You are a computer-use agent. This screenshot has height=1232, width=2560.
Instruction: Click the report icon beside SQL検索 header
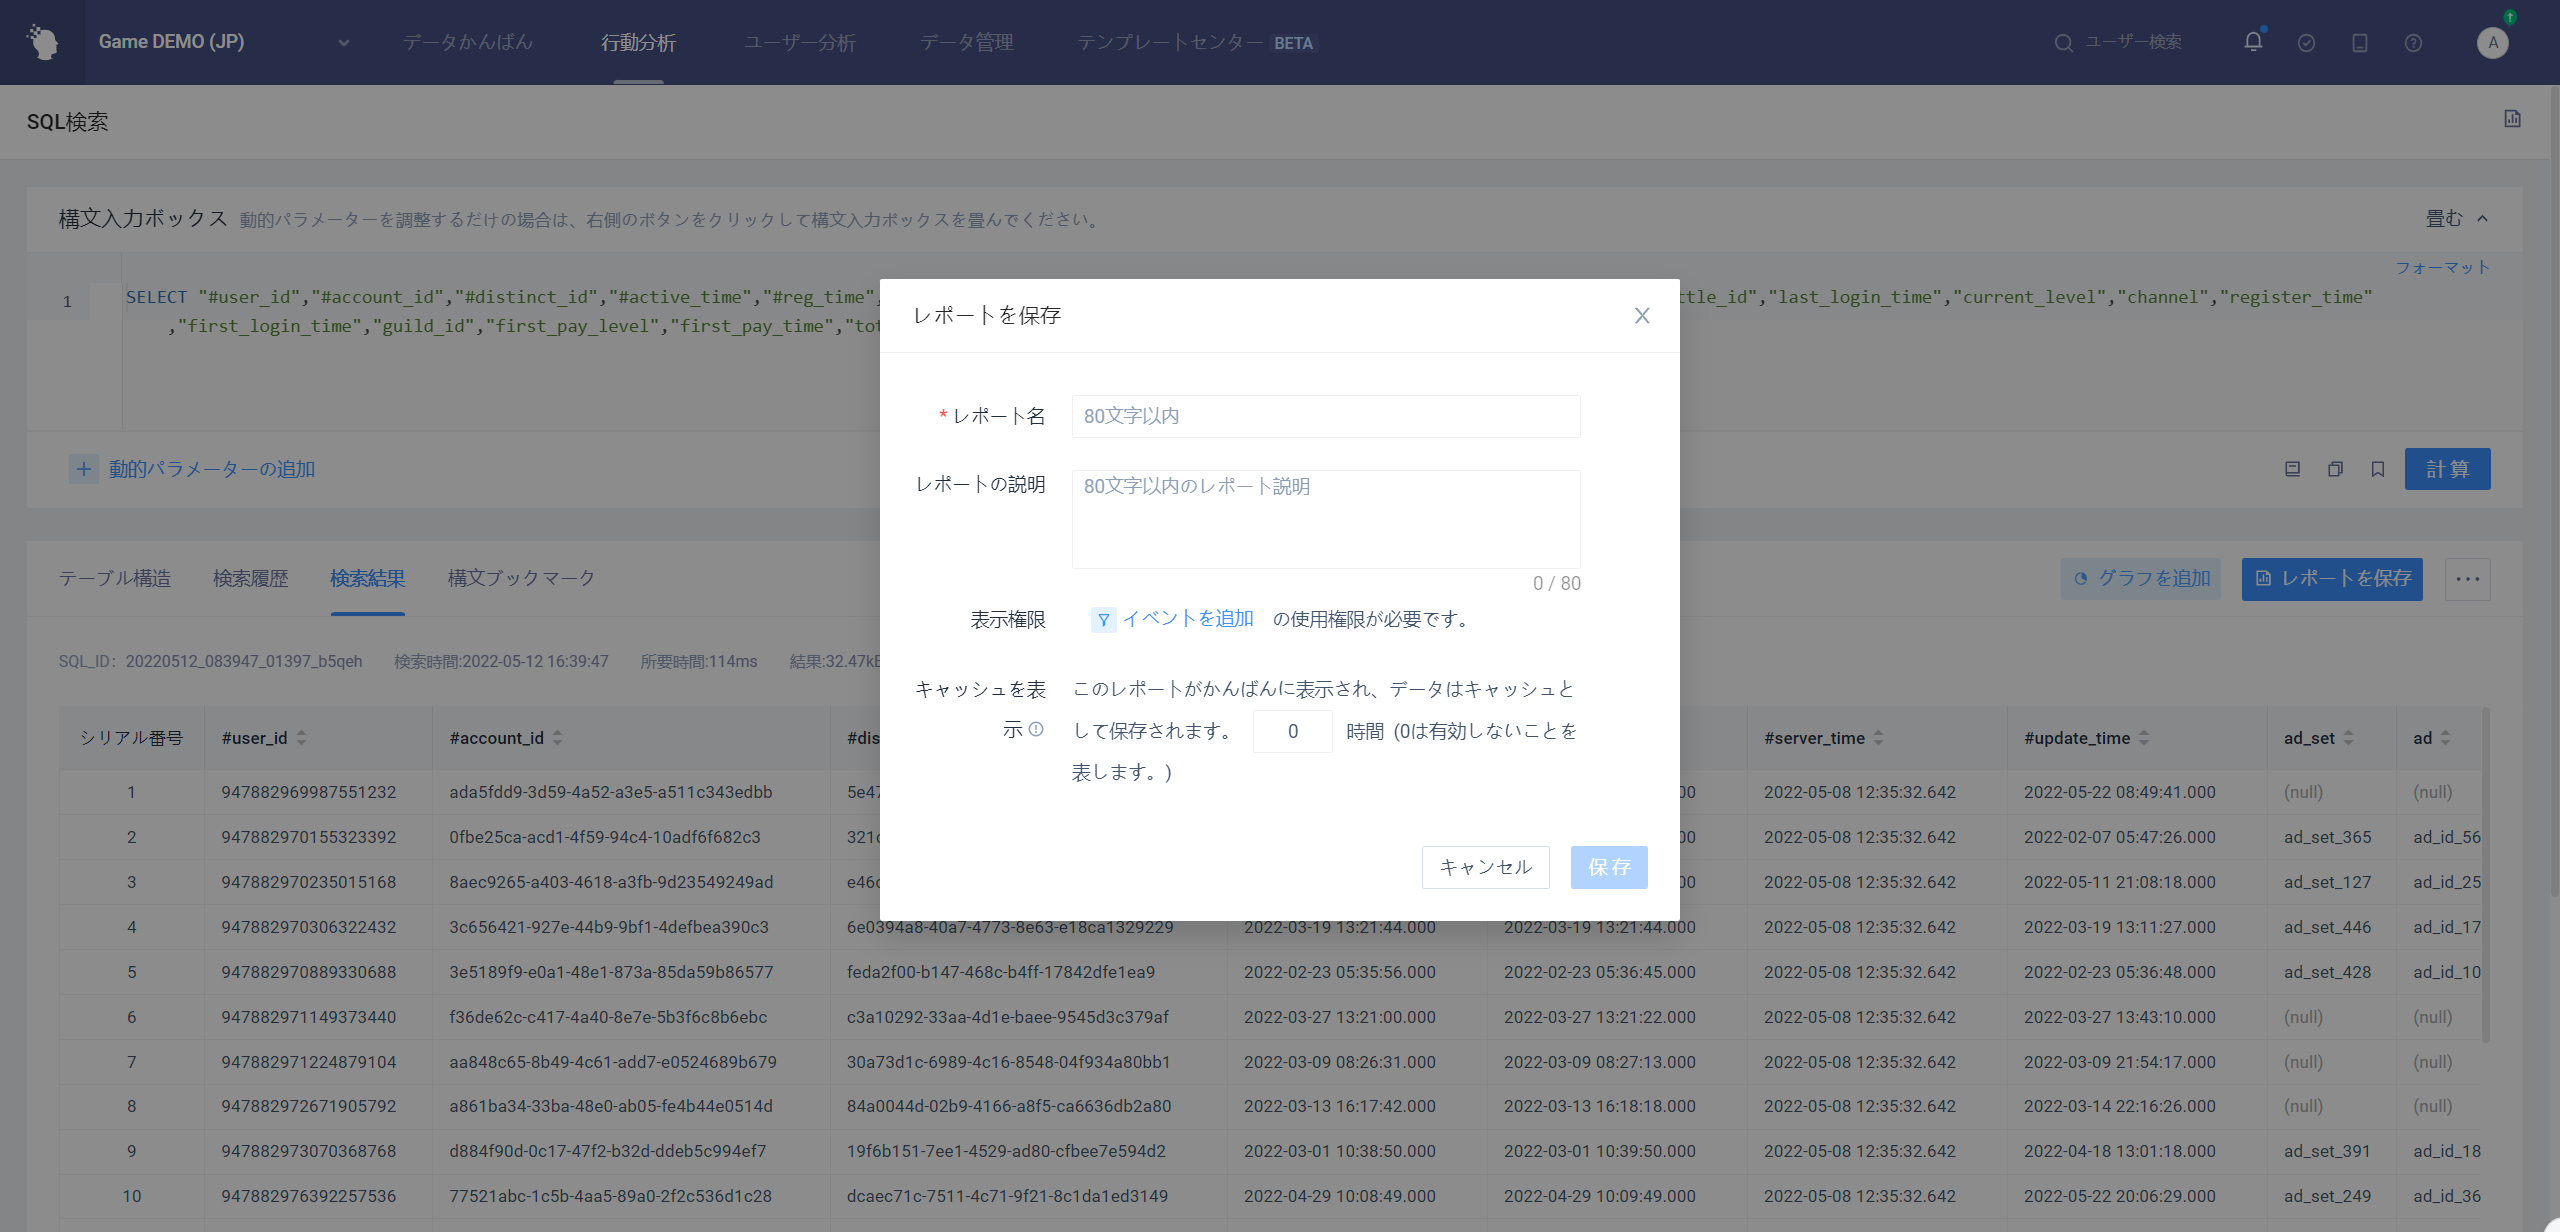pos(2512,119)
